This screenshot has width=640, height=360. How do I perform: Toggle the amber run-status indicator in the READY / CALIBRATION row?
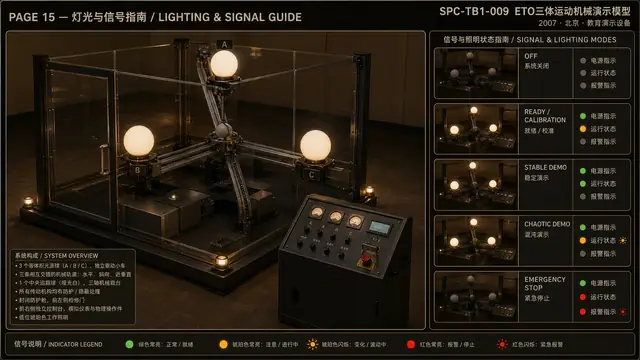point(583,129)
